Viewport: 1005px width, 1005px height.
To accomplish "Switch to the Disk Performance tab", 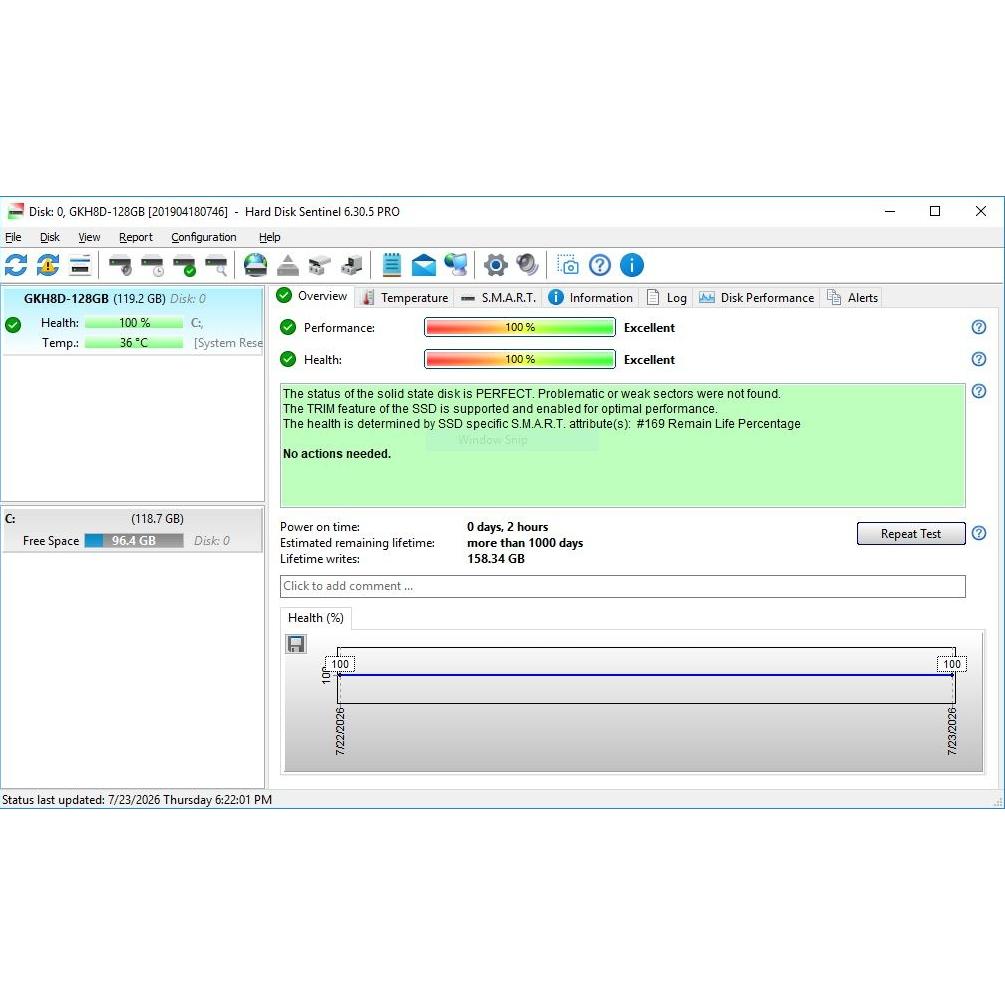I will click(756, 297).
